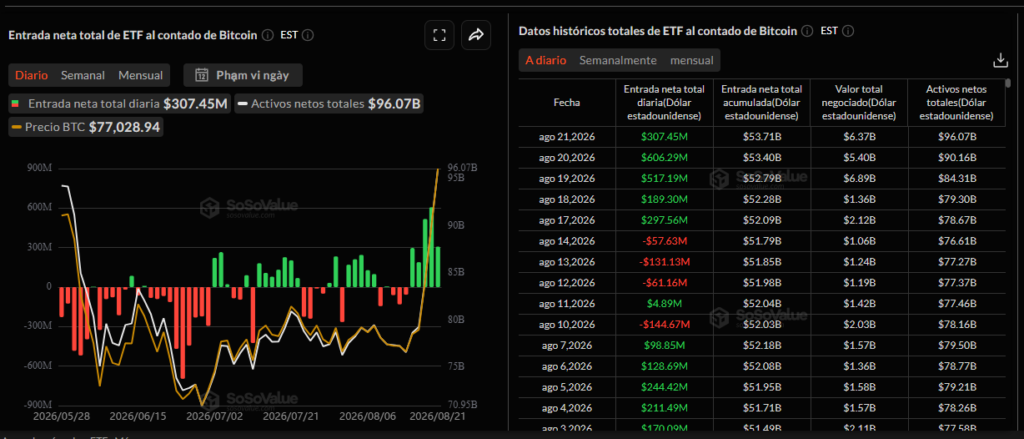Click the $606.29M inflow cell
Image resolution: width=1024 pixels, height=439 pixels.
pyautogui.click(x=664, y=157)
